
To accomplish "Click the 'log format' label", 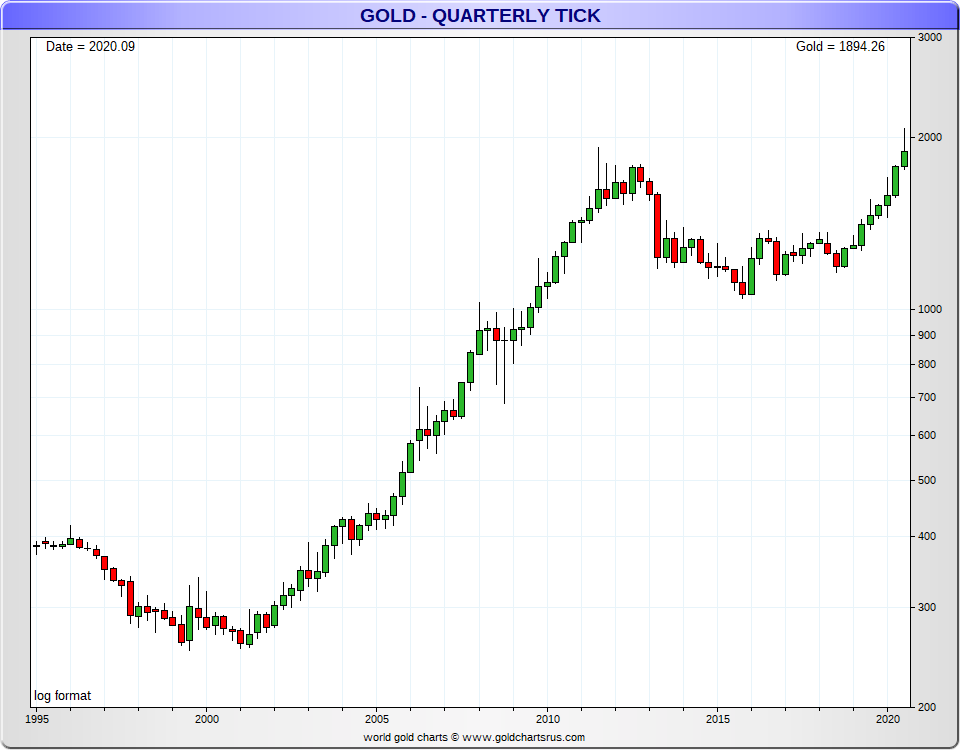I will 62,696.
